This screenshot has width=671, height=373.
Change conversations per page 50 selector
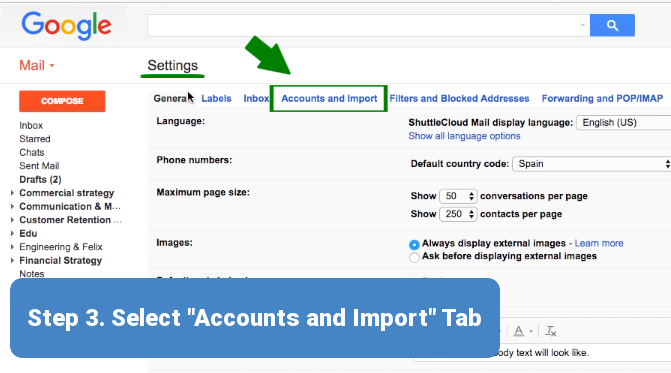458,196
